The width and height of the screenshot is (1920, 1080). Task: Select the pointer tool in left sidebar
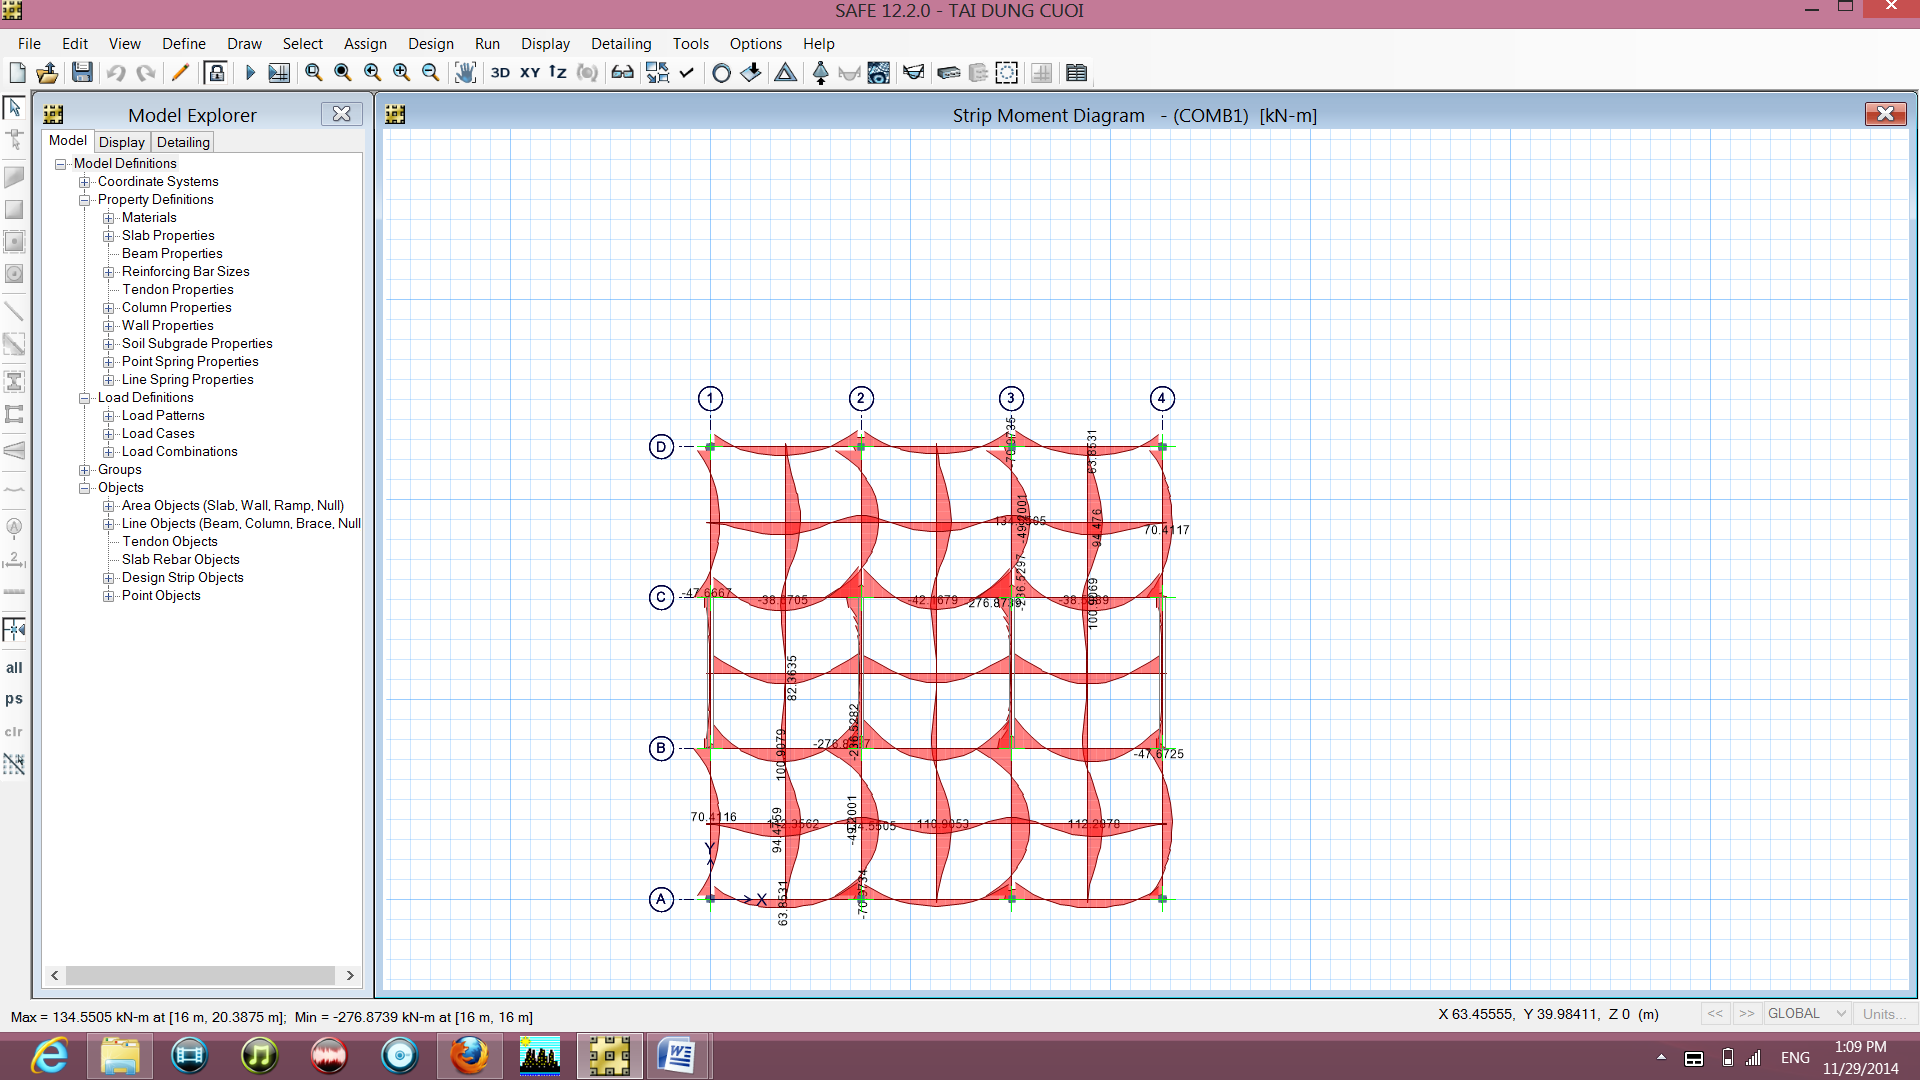tap(14, 106)
